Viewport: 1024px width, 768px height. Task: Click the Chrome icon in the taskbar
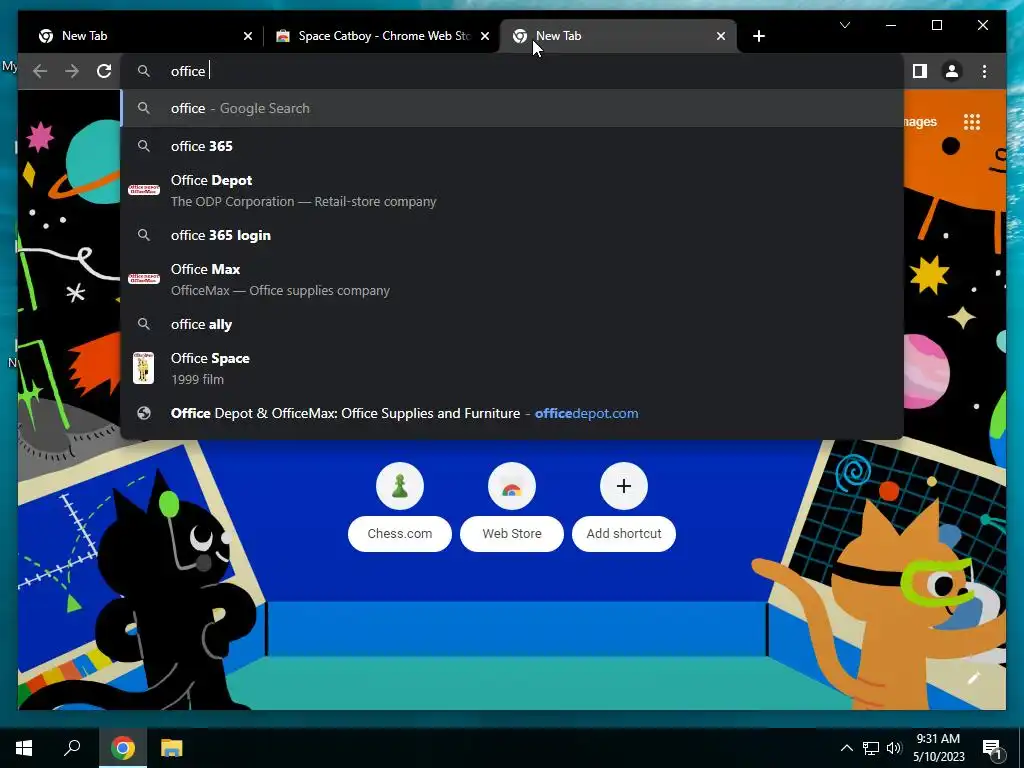click(123, 748)
